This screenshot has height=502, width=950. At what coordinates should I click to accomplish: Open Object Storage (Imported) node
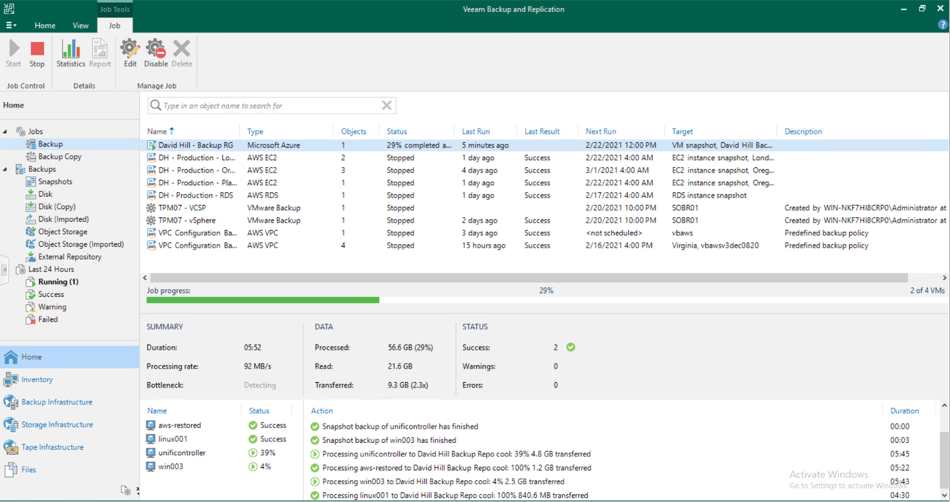coord(81,244)
